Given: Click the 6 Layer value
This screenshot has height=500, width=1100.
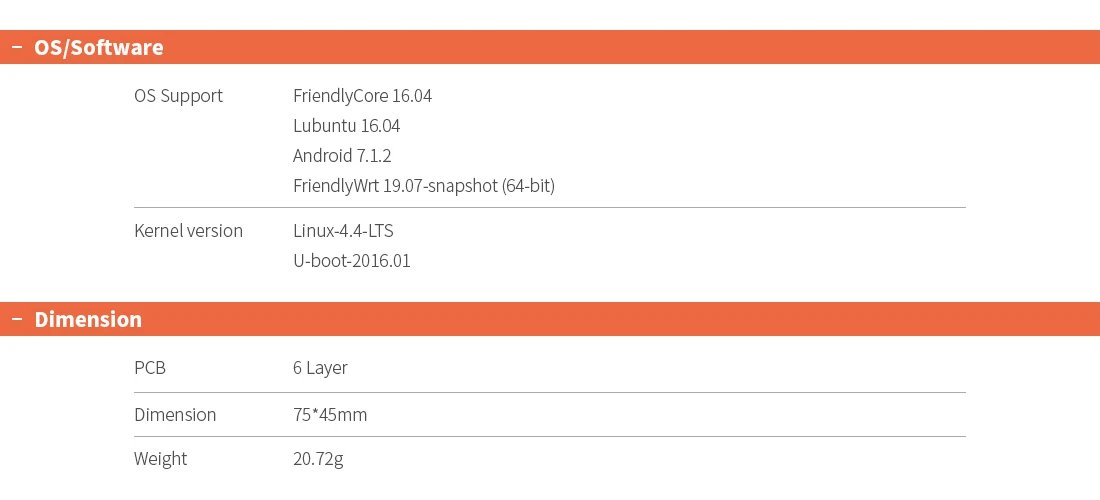Looking at the screenshot, I should [x=320, y=368].
